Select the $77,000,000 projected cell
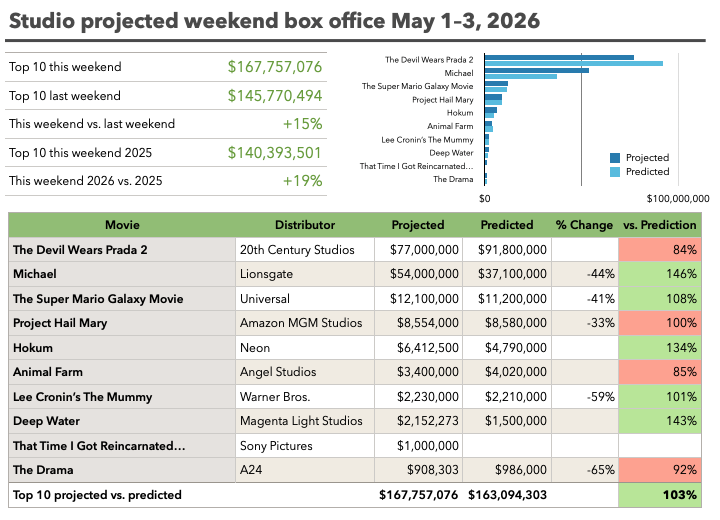The image size is (720, 520). pos(419,250)
